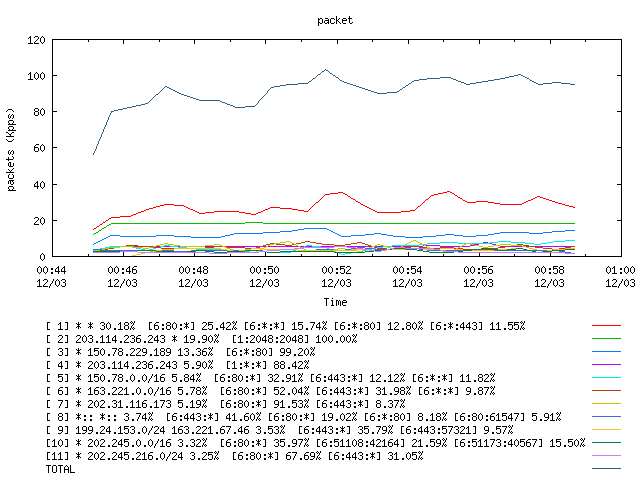The width and height of the screenshot is (640, 480).
Task: Click the brown-red line swatch for entry 6
Action: 606,391
